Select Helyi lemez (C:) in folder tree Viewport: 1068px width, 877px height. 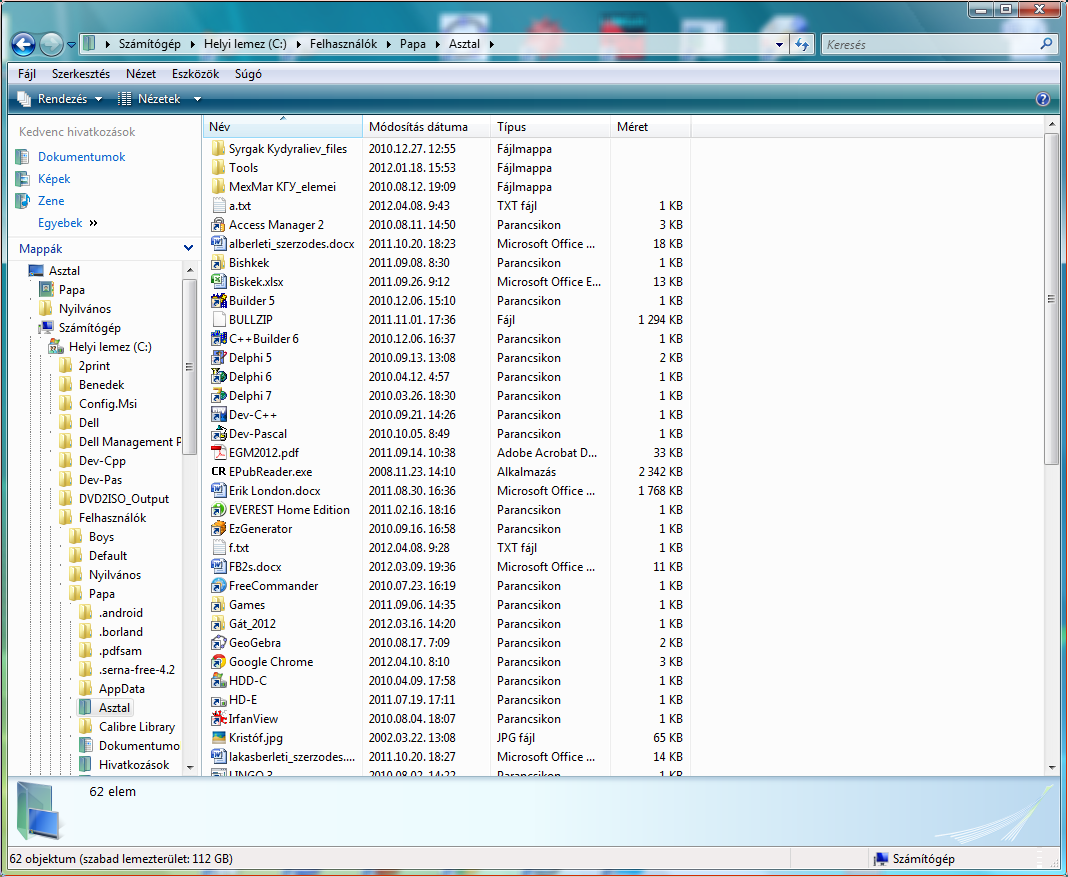tap(110, 347)
